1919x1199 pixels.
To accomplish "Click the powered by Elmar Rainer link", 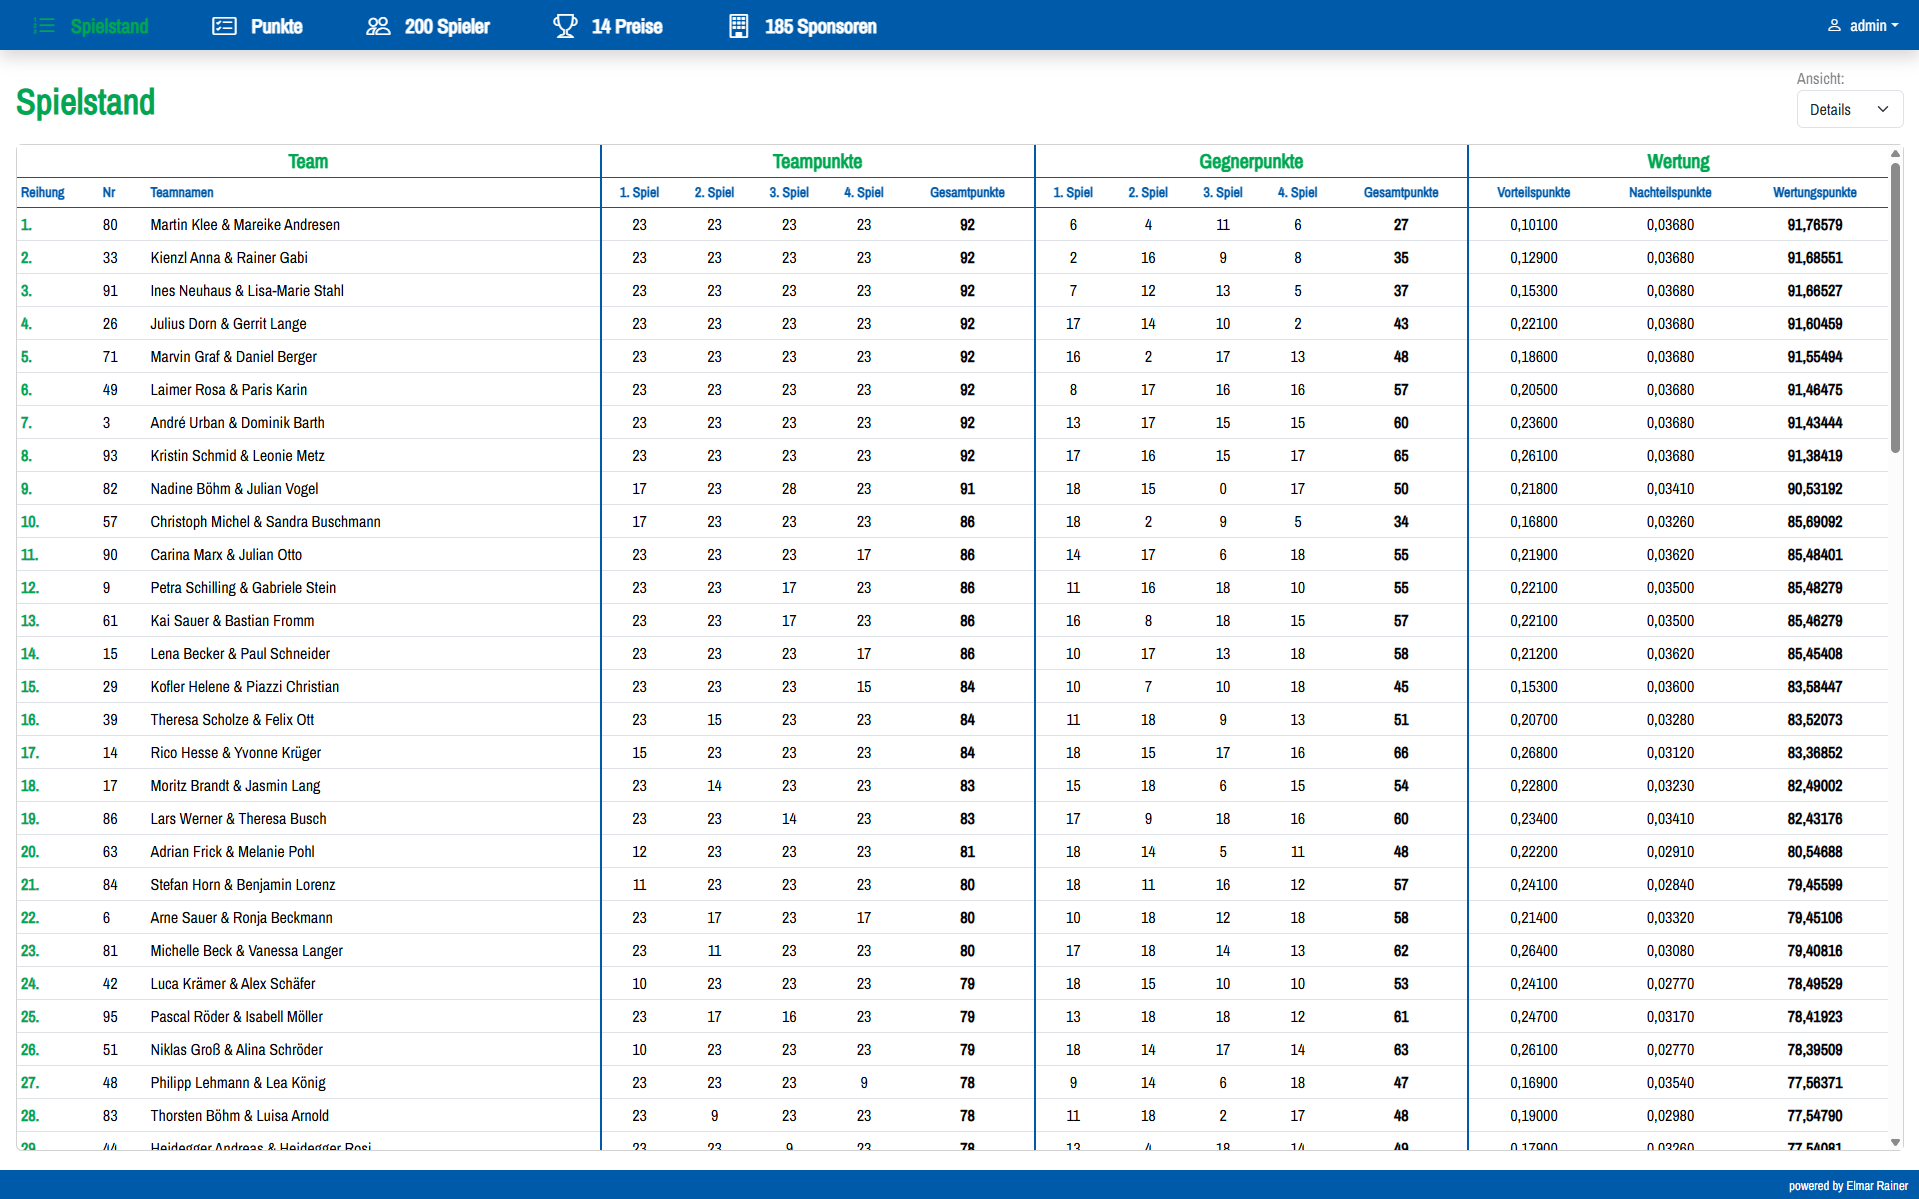I will click(1848, 1186).
